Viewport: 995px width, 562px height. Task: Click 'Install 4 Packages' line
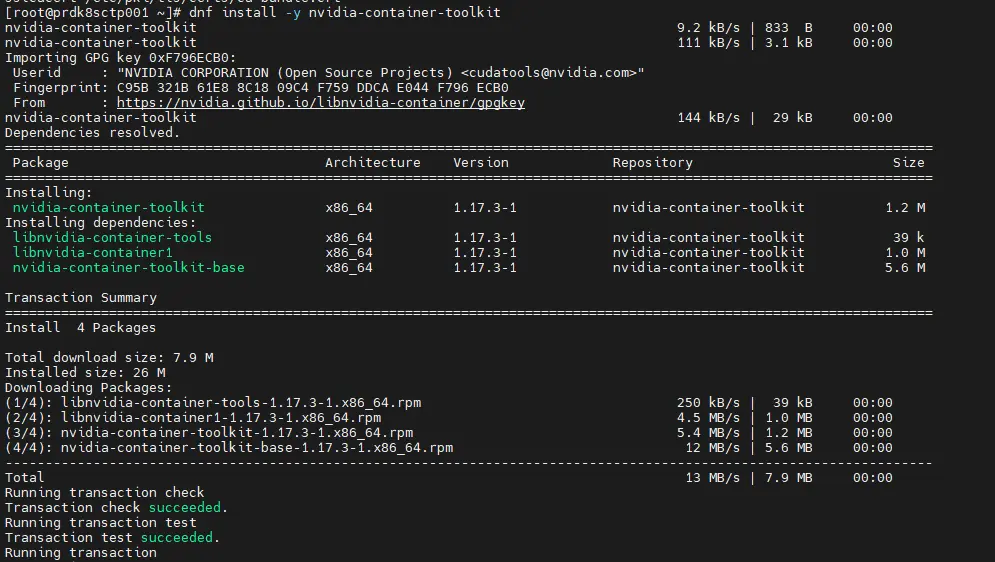pos(80,328)
